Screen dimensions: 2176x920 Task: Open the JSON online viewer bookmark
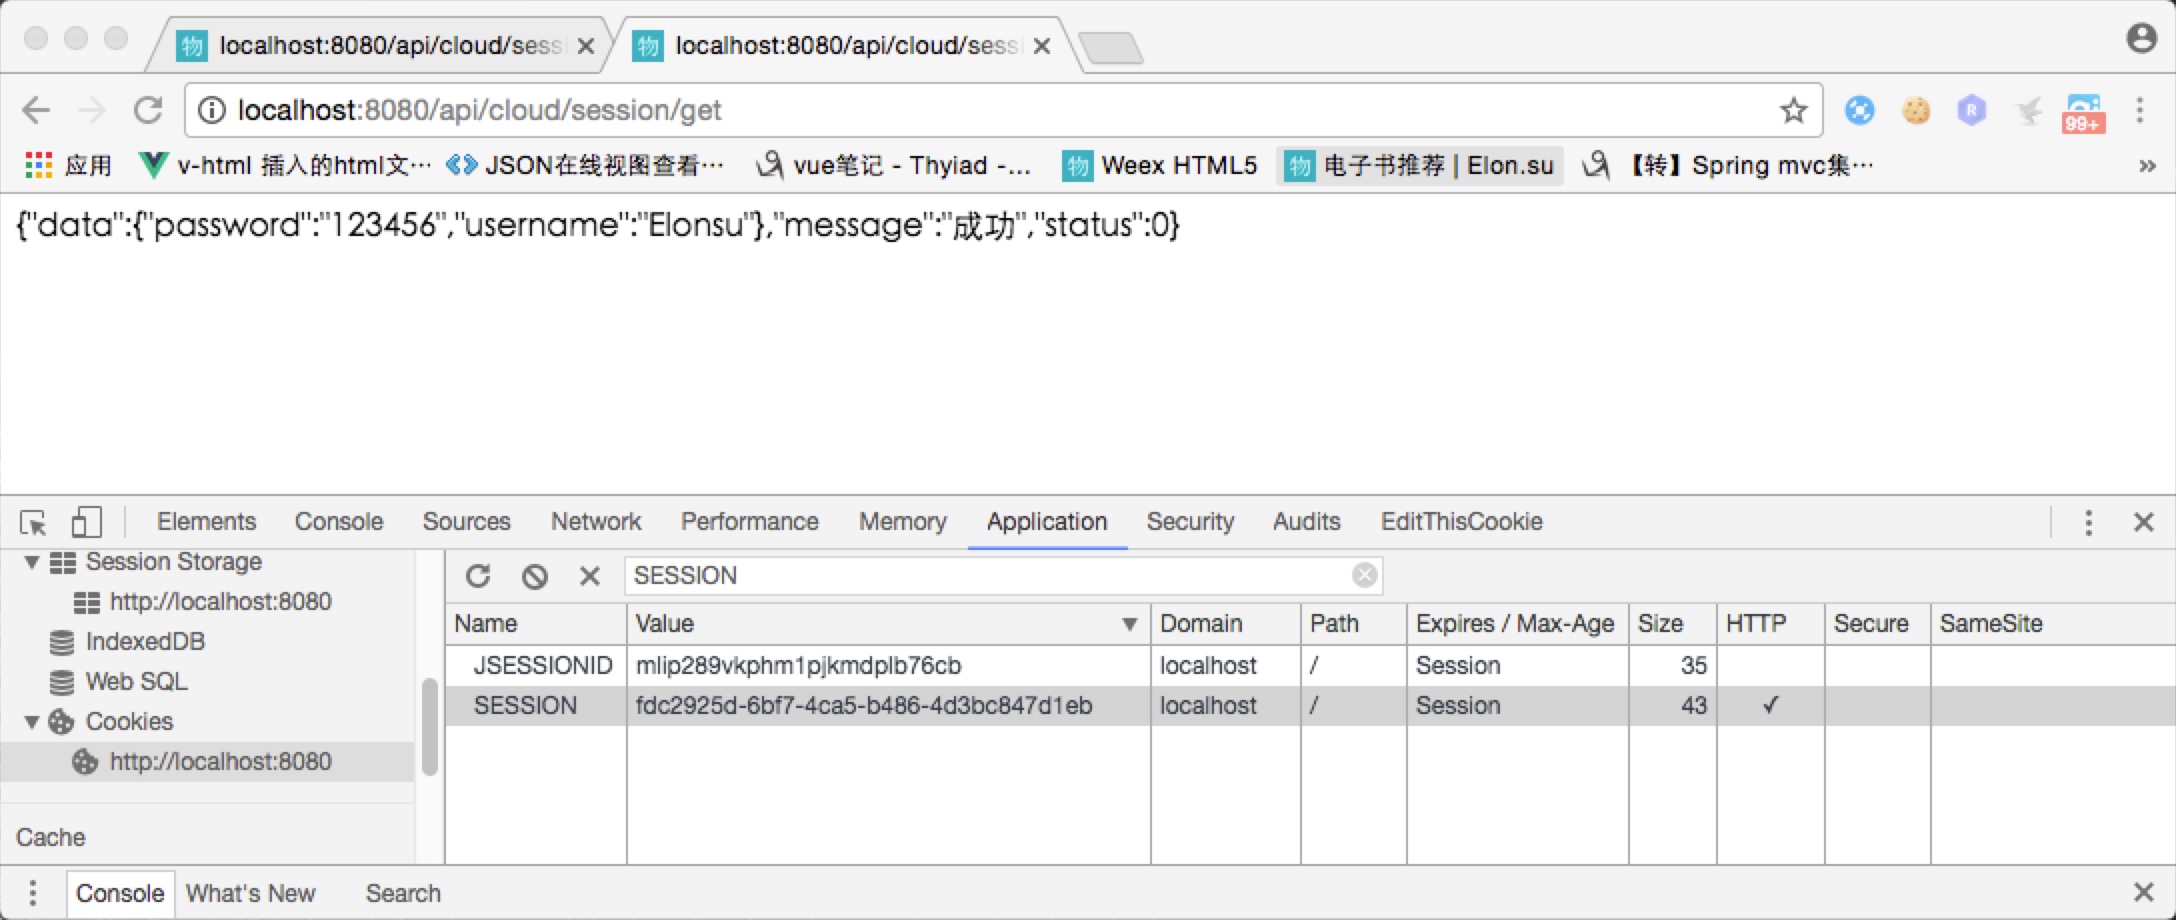point(585,165)
